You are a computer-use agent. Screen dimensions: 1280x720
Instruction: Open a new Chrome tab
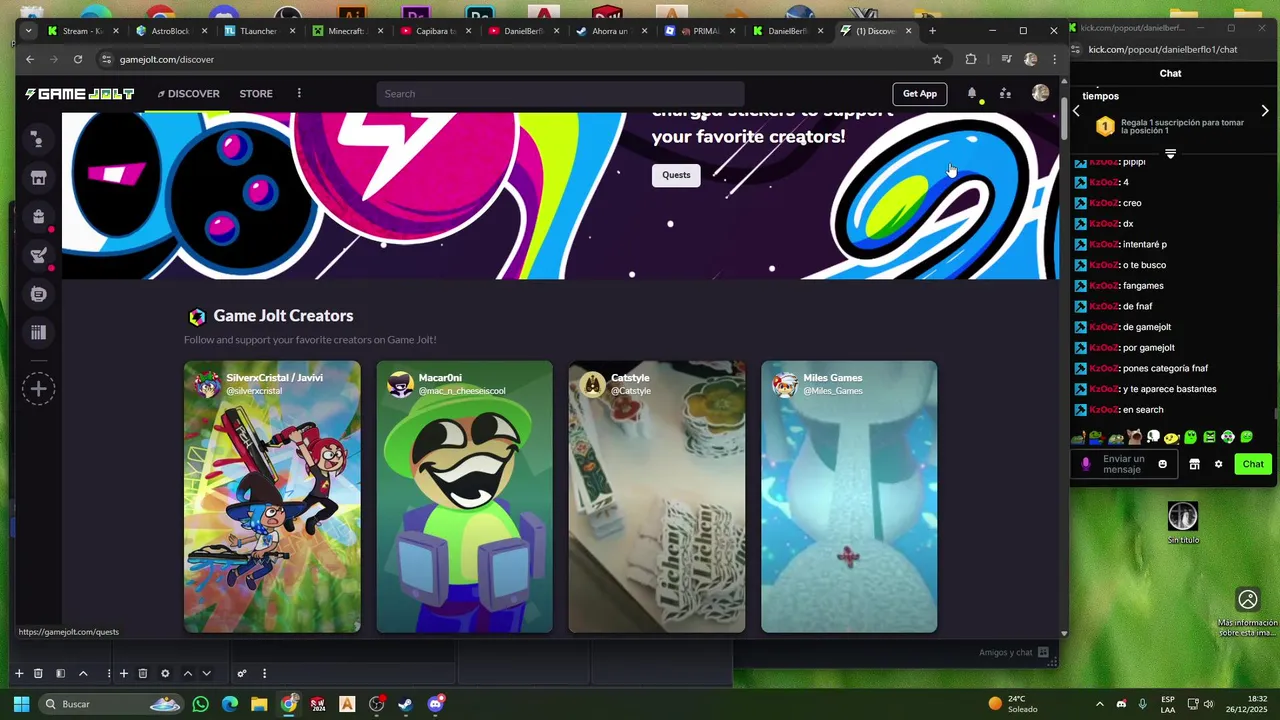pos(932,31)
